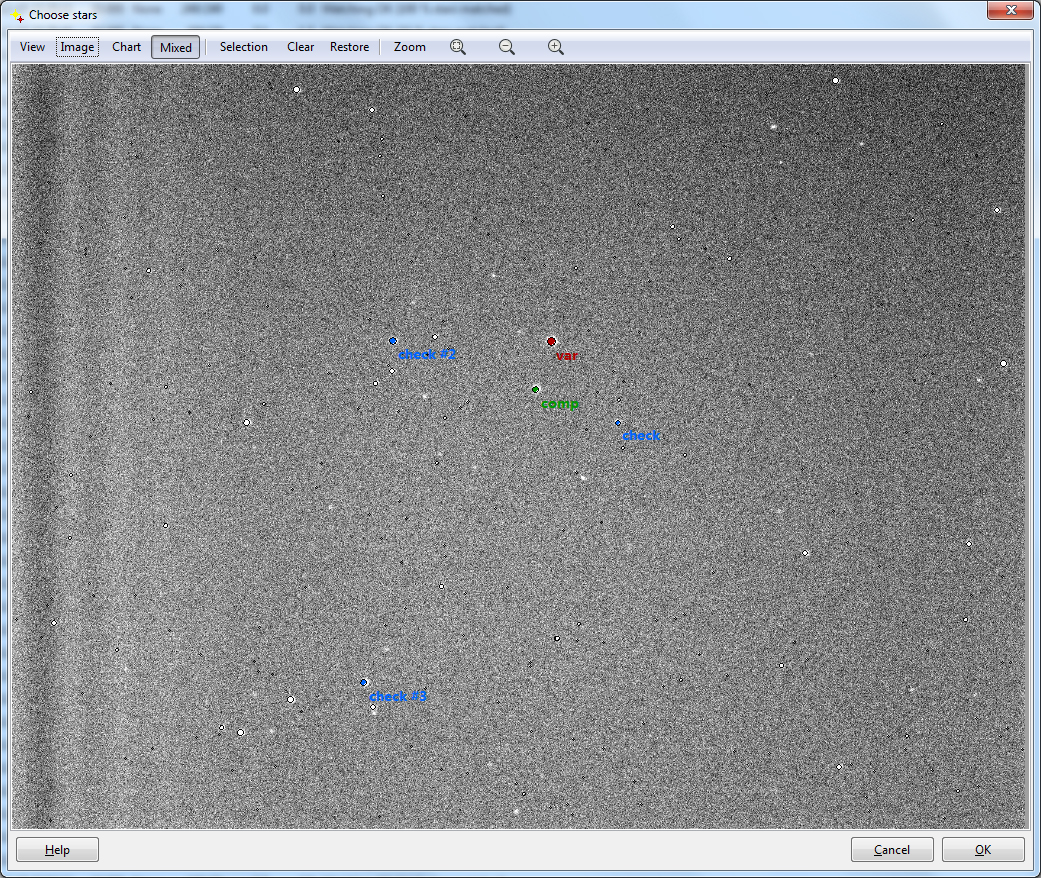Screen dimensions: 1041x878
Task: Click the zoom to fit magnifier icon
Action: 458,47
